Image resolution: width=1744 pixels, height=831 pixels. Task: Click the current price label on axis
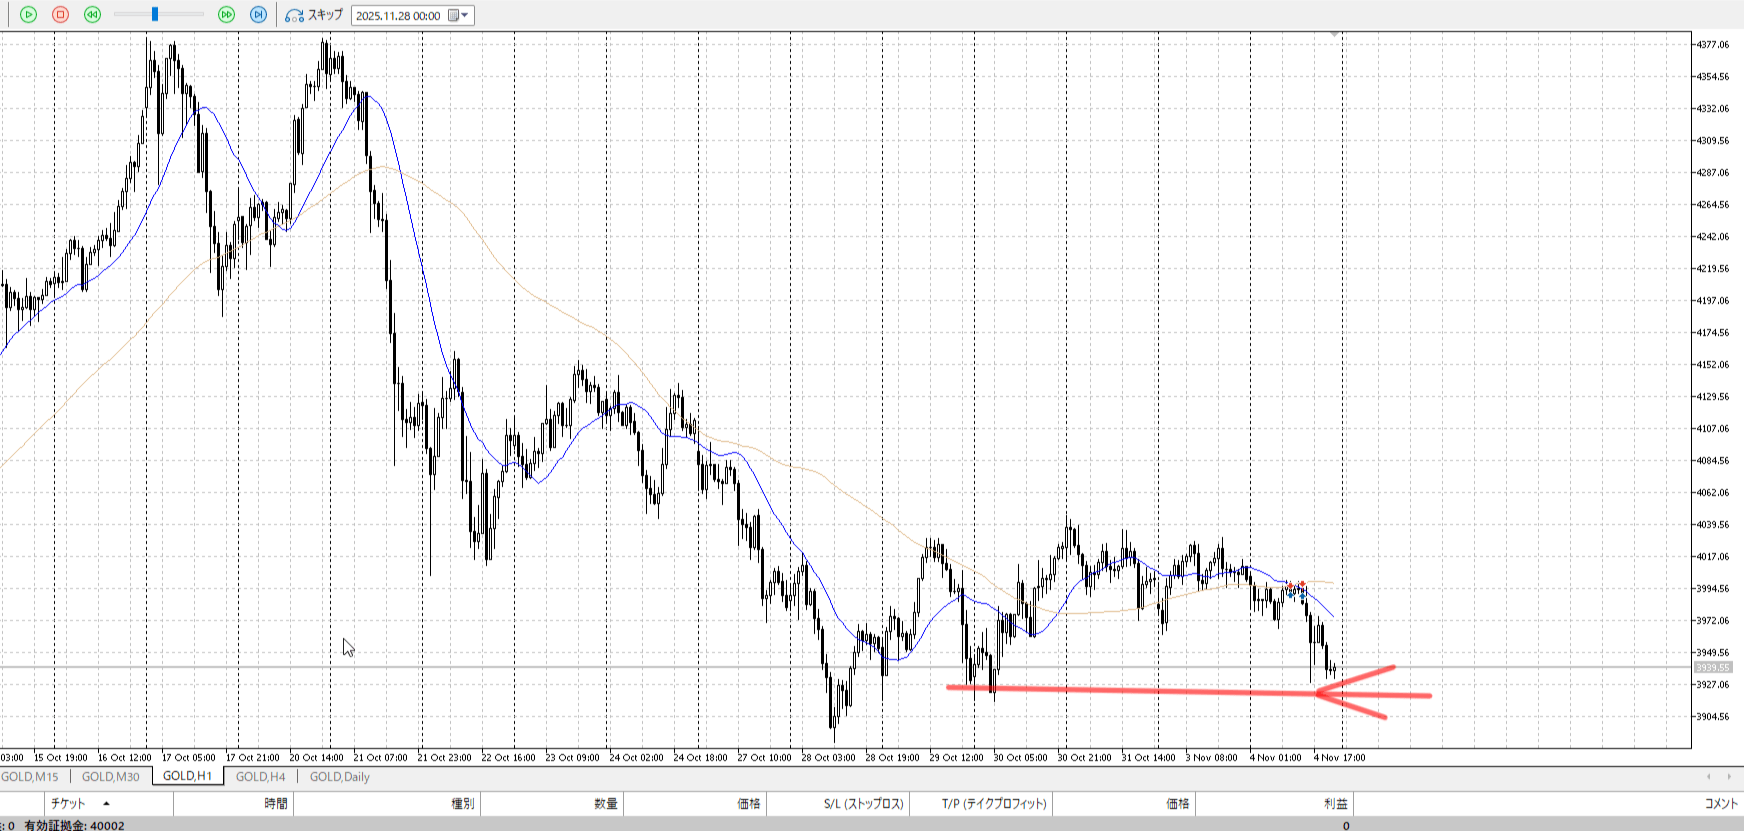pyautogui.click(x=1712, y=668)
